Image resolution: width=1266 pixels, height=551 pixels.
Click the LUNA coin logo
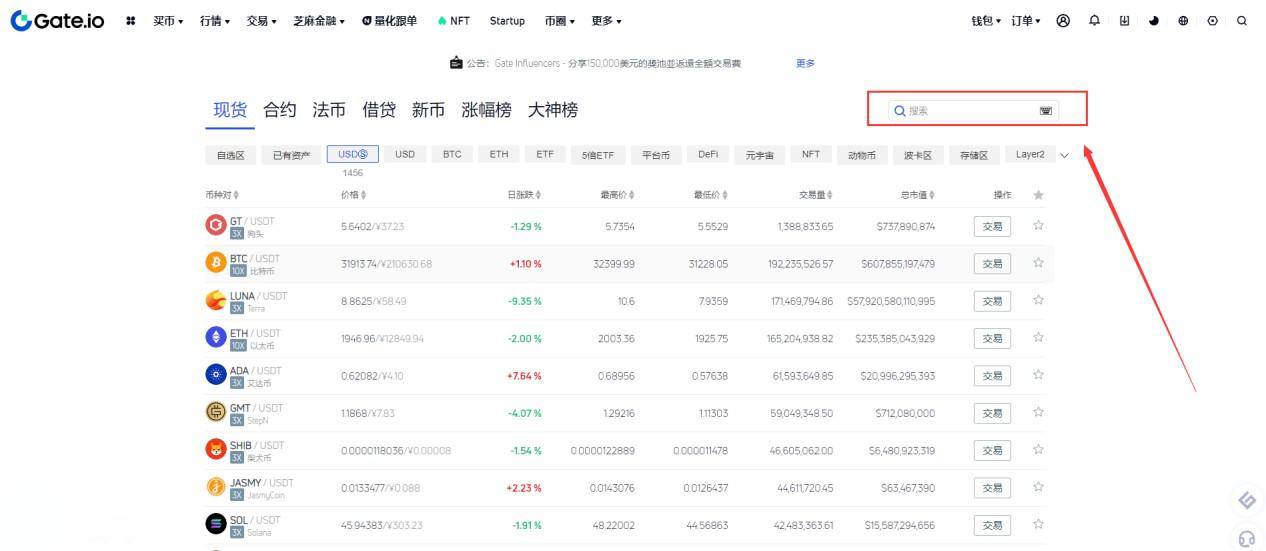(x=215, y=300)
